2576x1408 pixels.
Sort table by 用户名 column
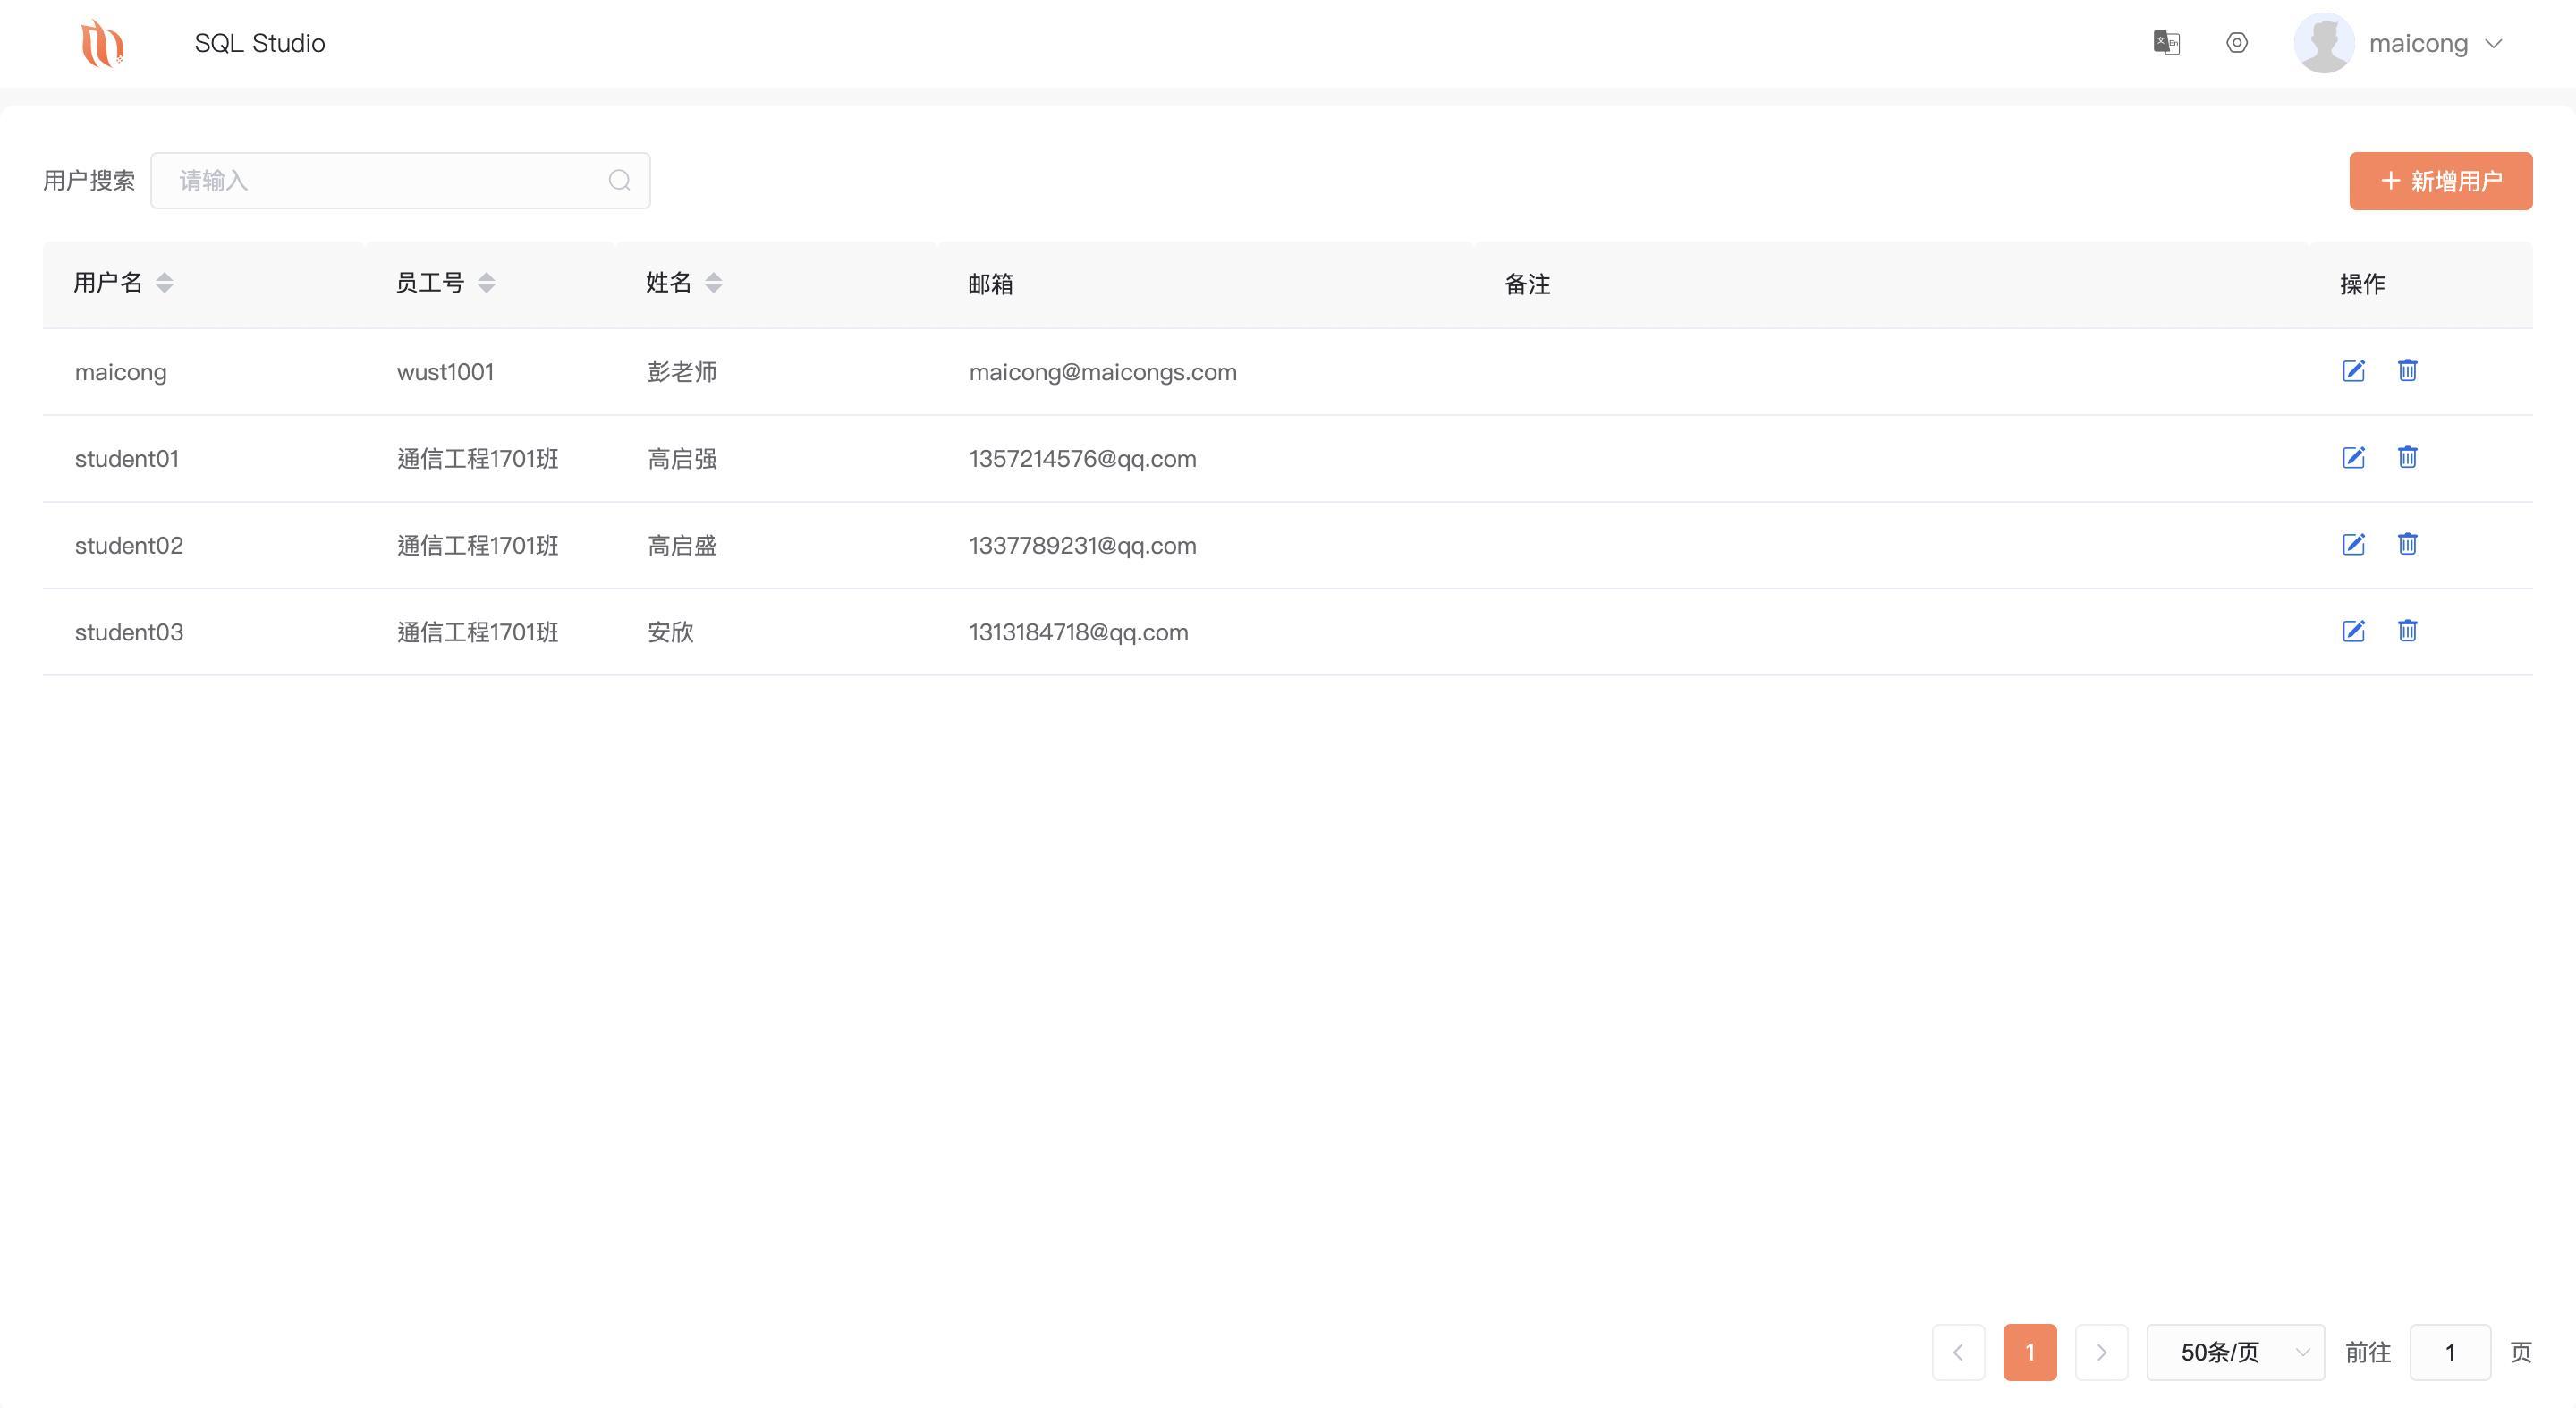pos(164,283)
